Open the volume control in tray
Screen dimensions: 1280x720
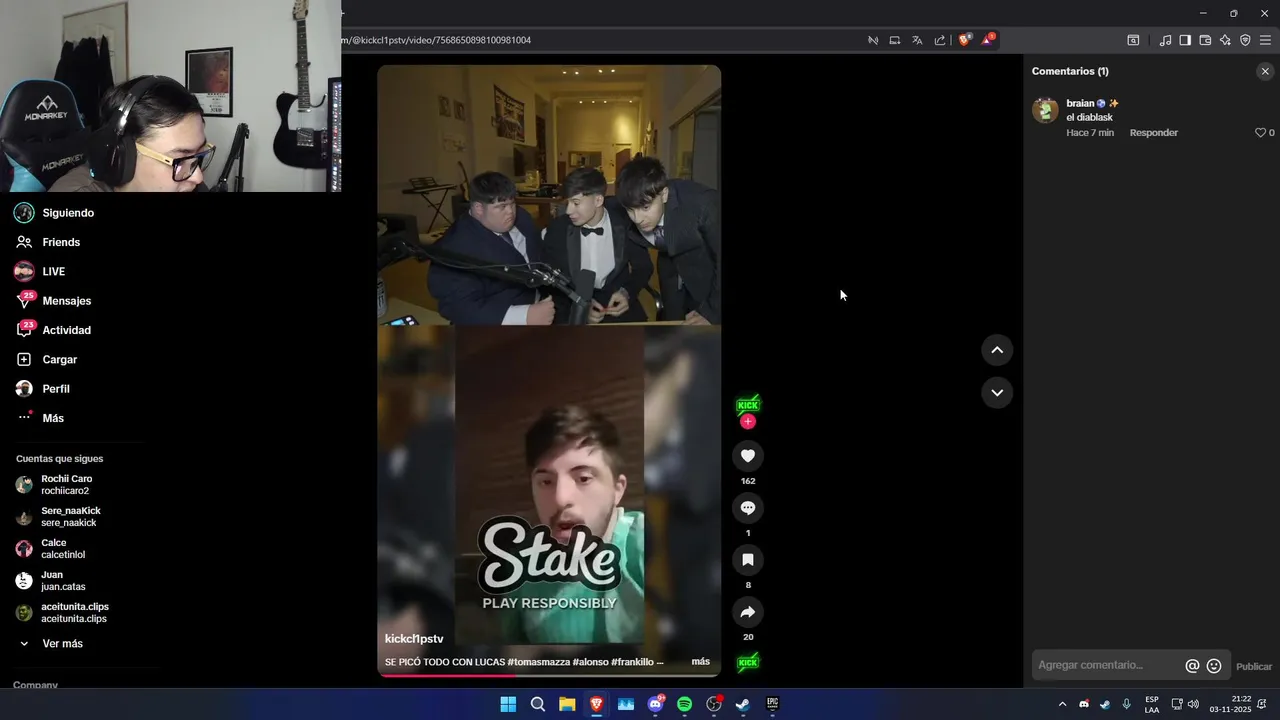pos(1193,704)
